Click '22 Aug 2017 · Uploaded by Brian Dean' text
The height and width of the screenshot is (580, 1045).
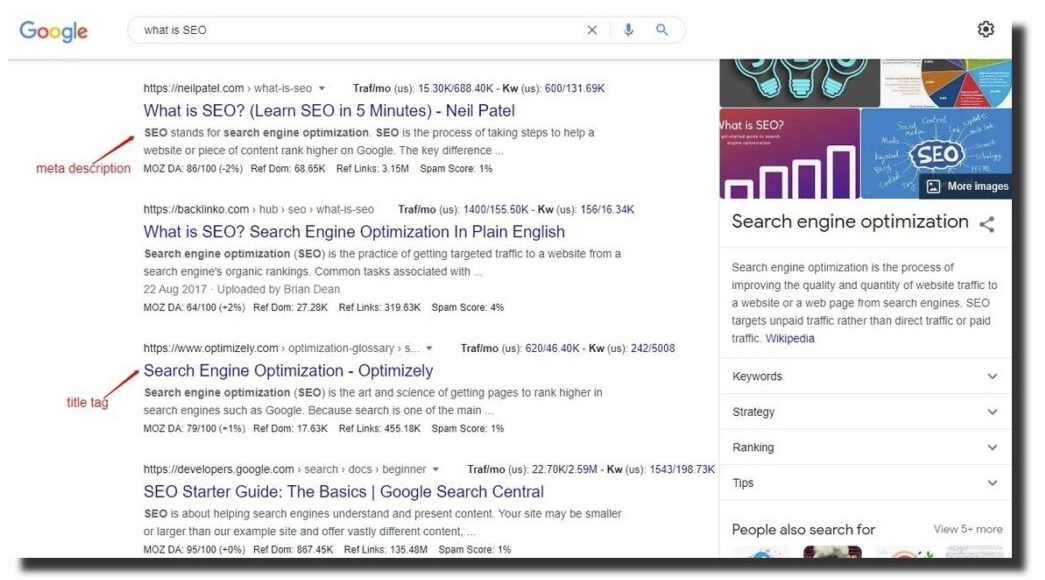point(241,289)
